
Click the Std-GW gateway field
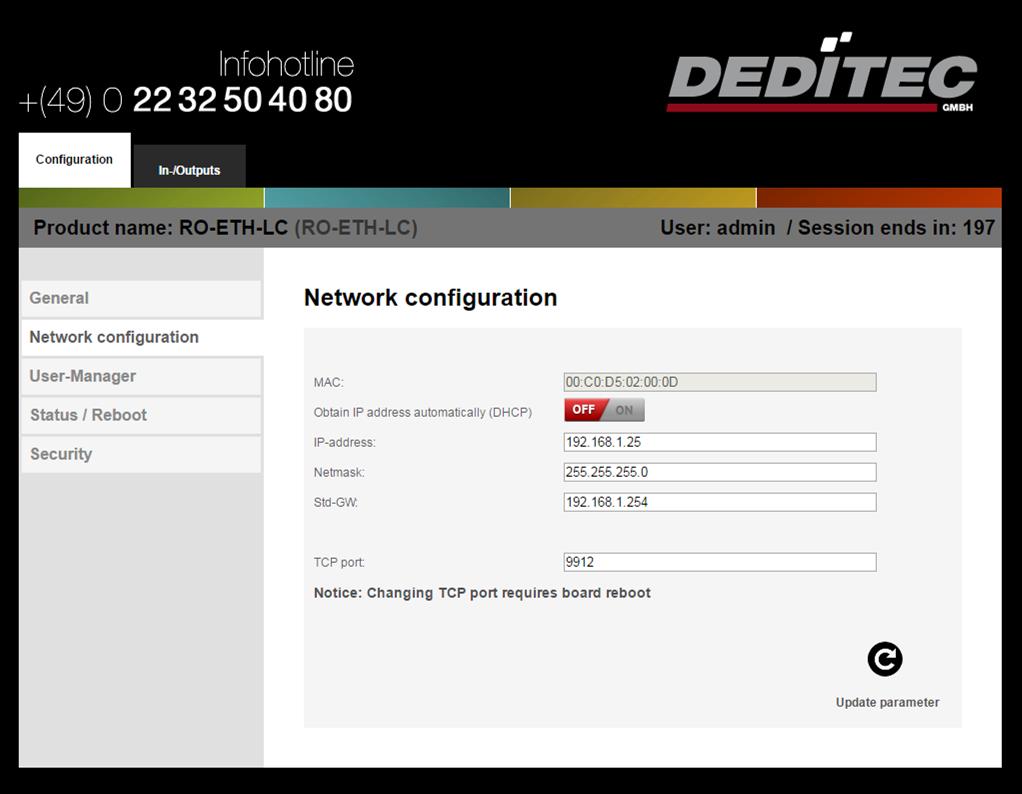click(x=719, y=502)
